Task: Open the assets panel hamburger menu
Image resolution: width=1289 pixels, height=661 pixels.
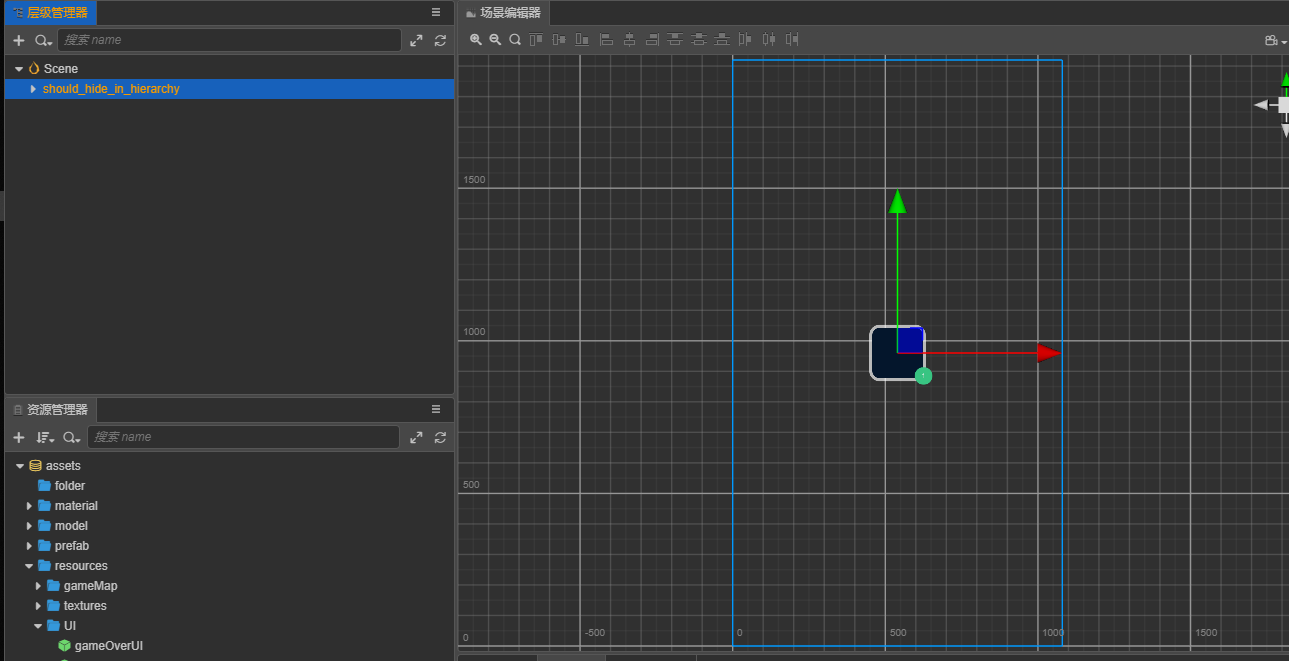Action: point(436,409)
